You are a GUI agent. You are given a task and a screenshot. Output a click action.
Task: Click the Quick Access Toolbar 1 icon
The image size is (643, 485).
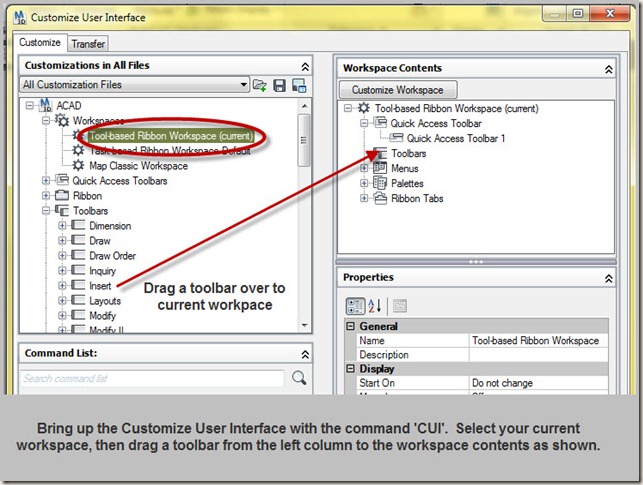(396, 138)
